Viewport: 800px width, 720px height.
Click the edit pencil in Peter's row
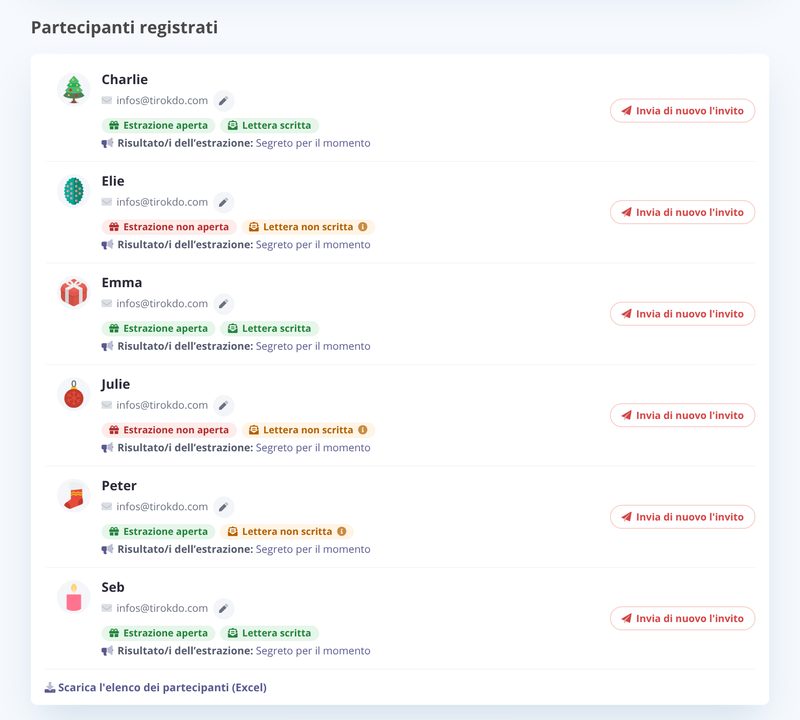[223, 507]
